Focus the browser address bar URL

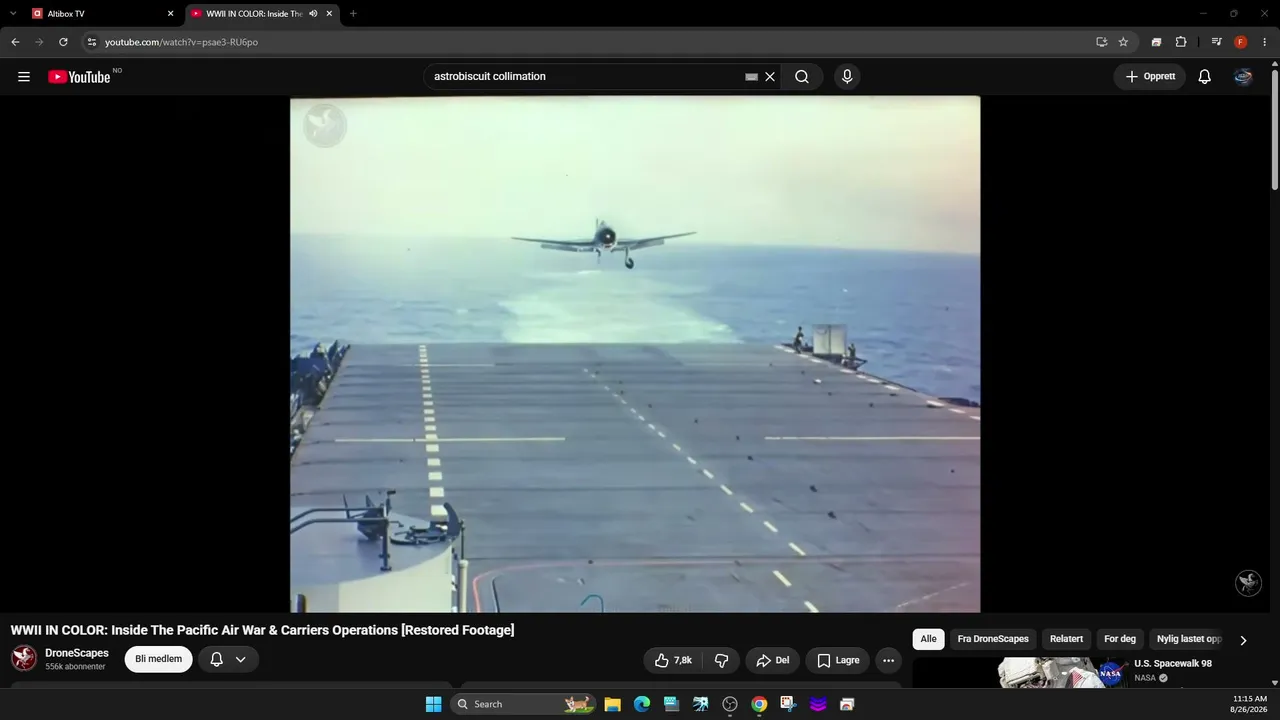(182, 42)
